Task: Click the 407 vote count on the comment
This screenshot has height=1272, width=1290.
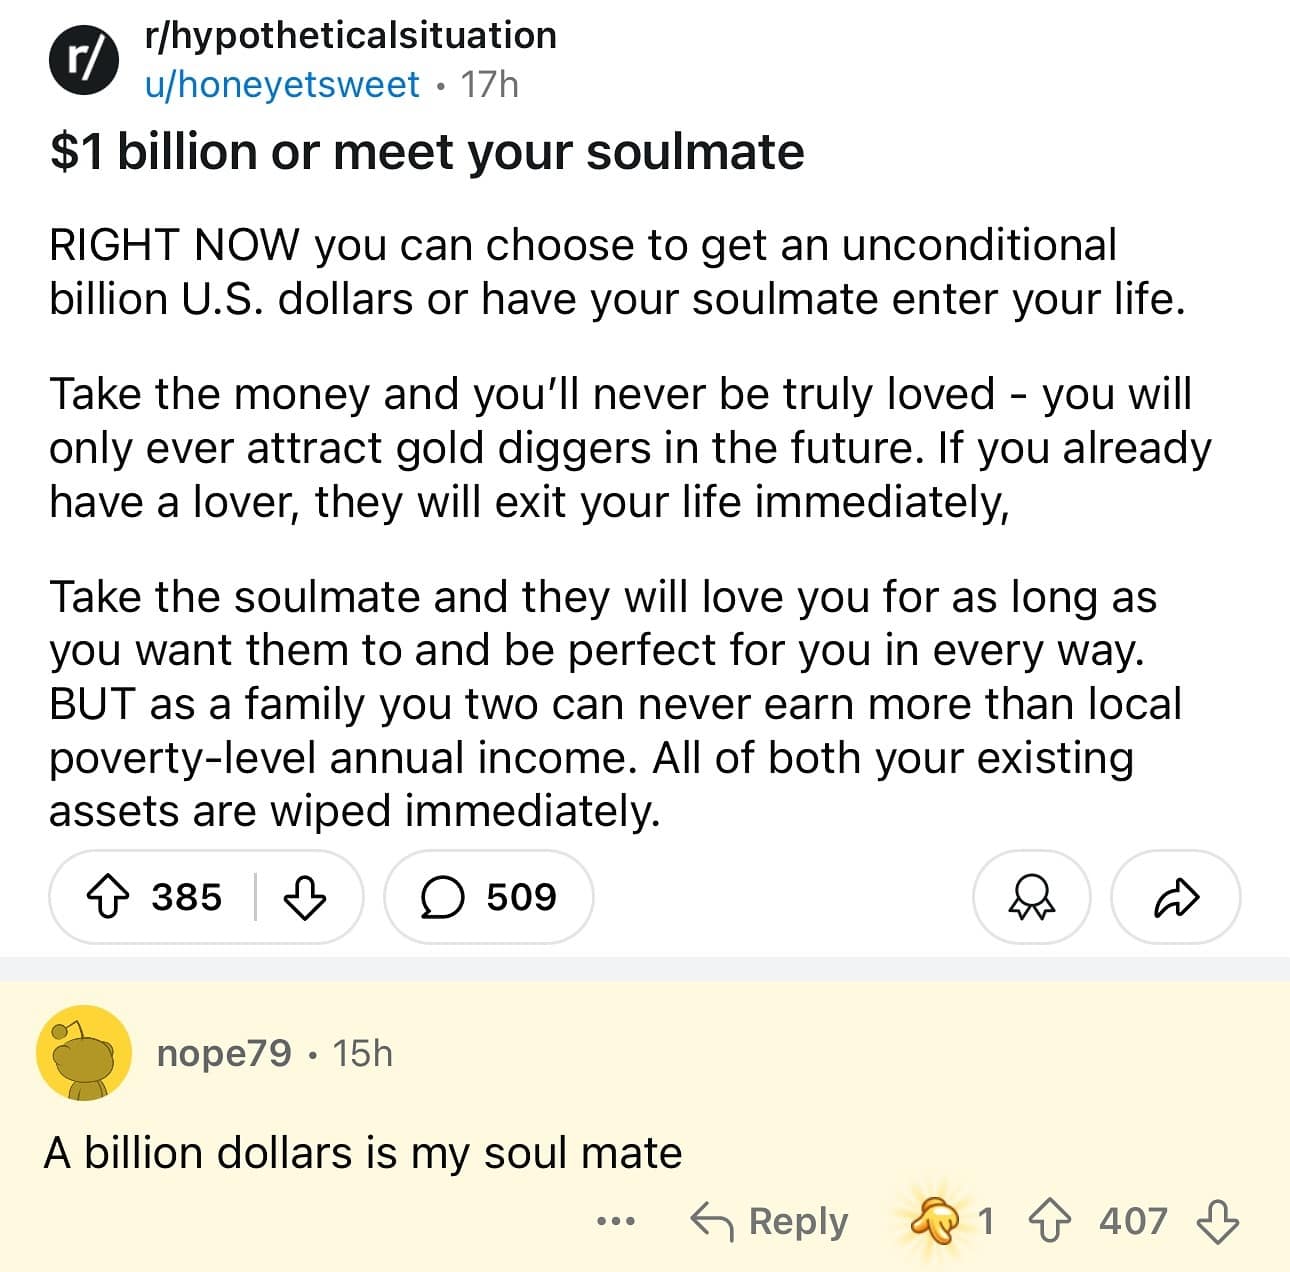Action: [x=1133, y=1222]
